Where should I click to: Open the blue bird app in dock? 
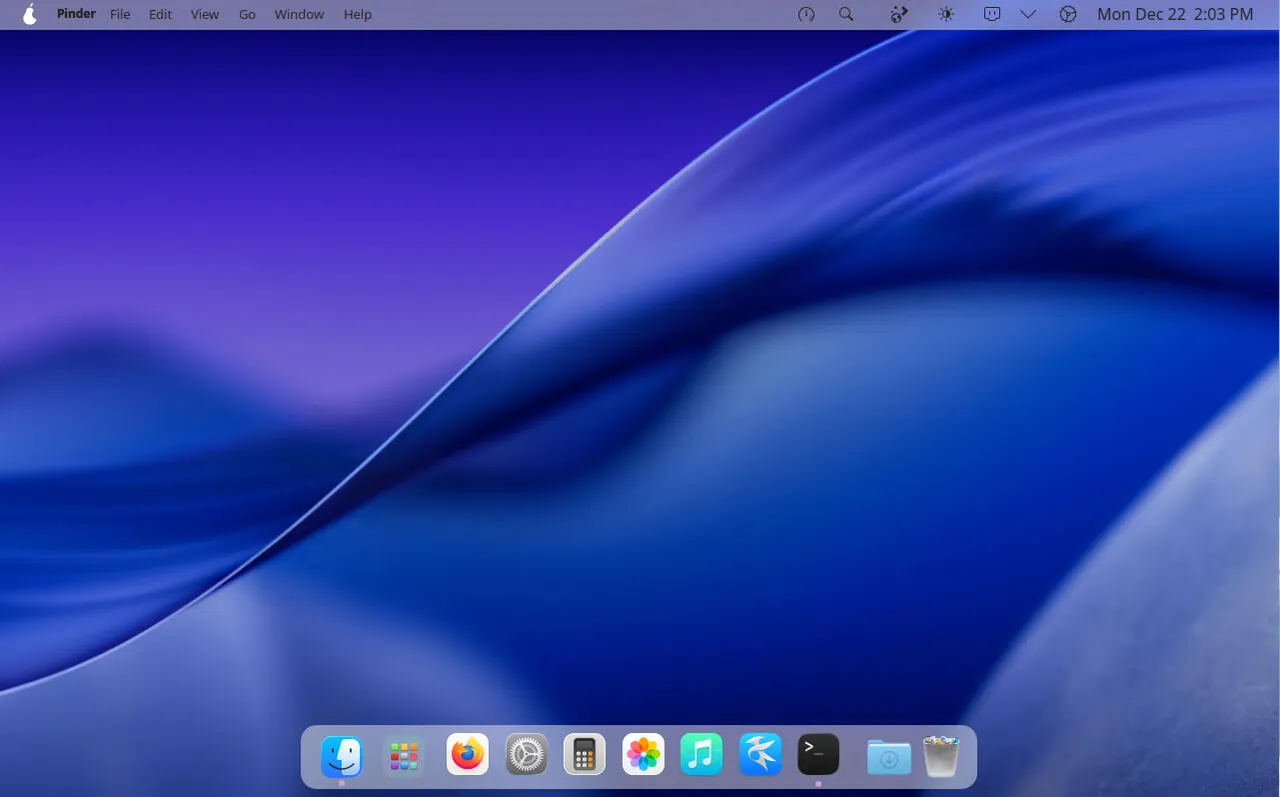point(760,755)
